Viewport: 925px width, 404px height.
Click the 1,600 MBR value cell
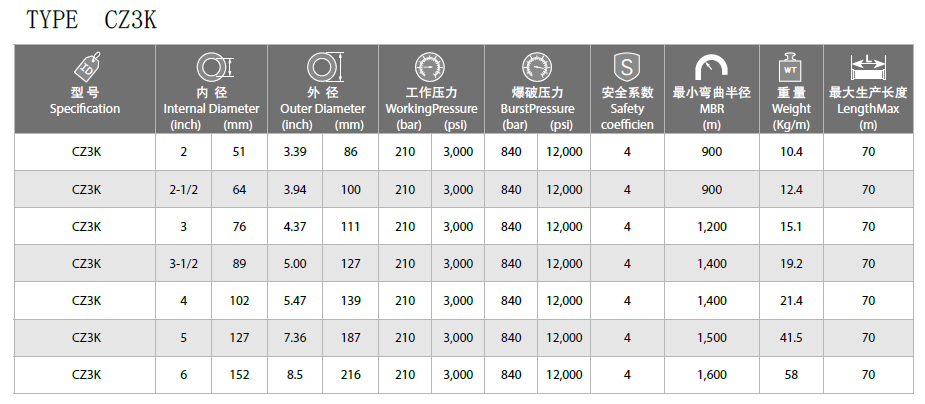(711, 374)
